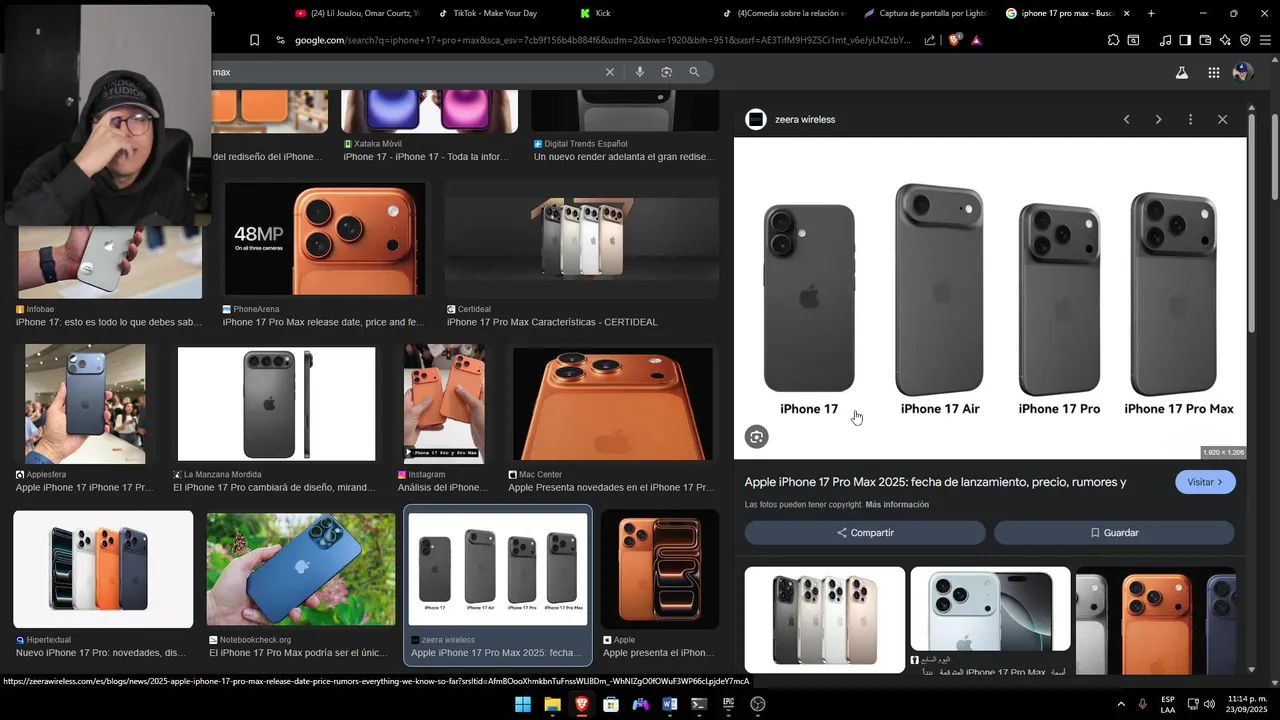
Task: Open Google Search Labs flask icon
Action: click(1181, 72)
